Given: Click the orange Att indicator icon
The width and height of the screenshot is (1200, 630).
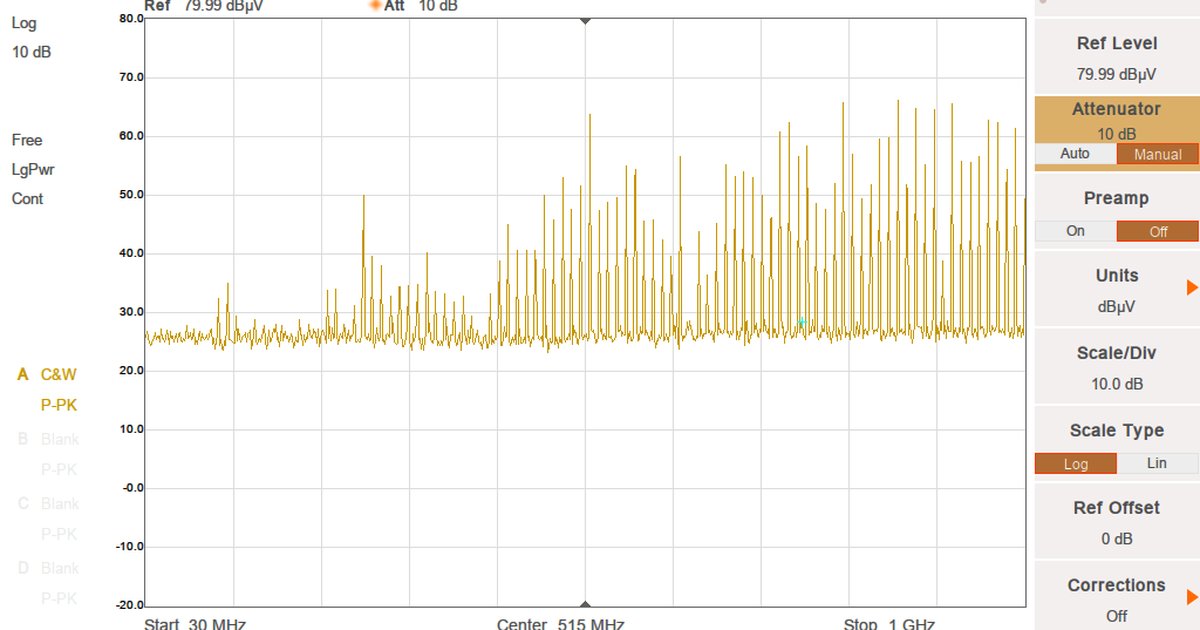Looking at the screenshot, I should pyautogui.click(x=375, y=5).
